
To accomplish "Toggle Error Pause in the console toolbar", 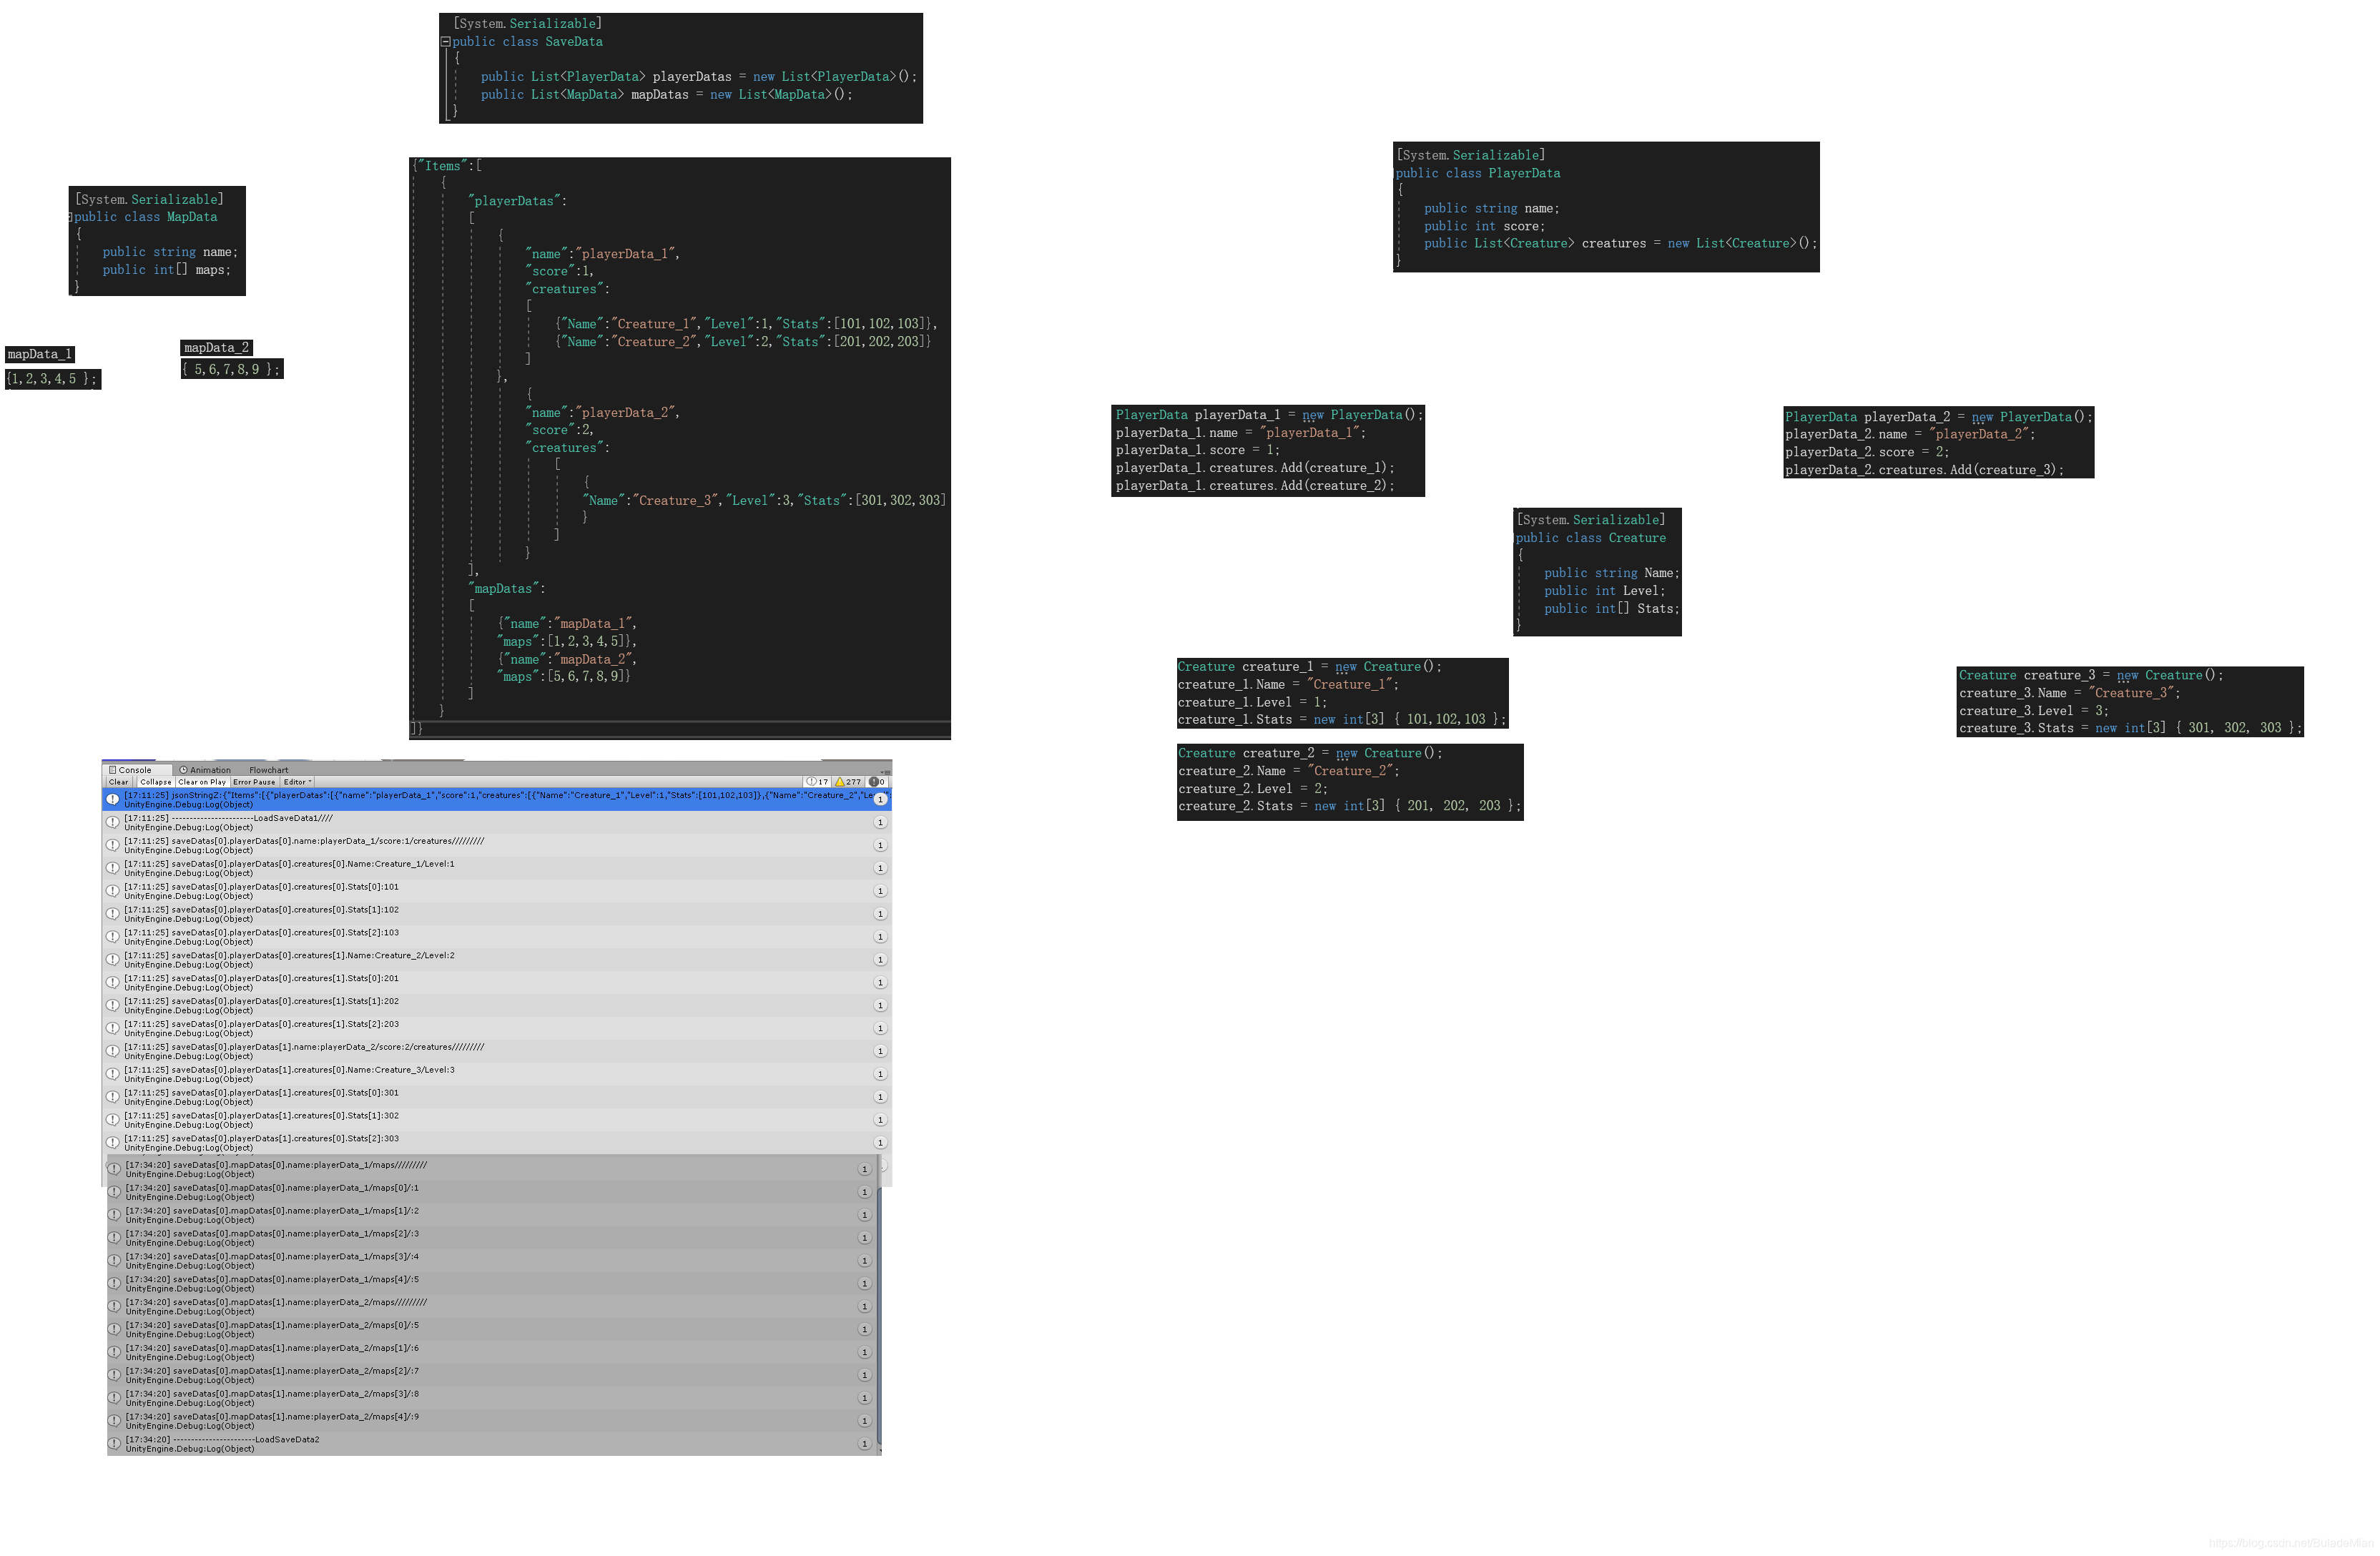I will 254,782.
